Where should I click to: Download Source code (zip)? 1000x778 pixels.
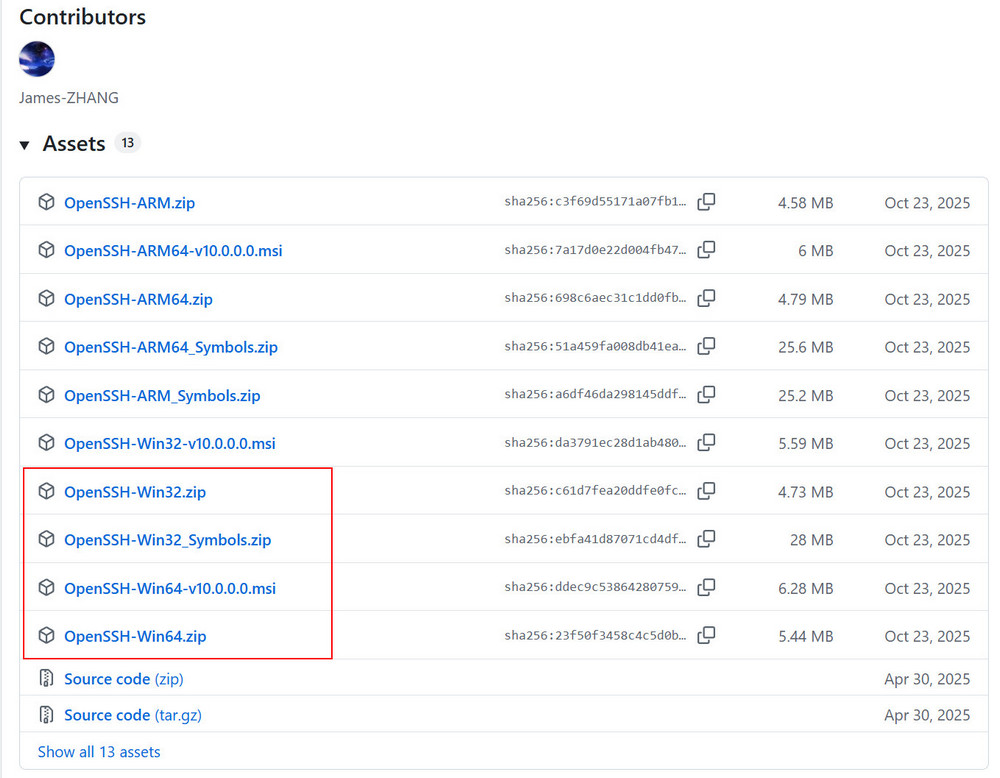pyautogui.click(x=124, y=679)
